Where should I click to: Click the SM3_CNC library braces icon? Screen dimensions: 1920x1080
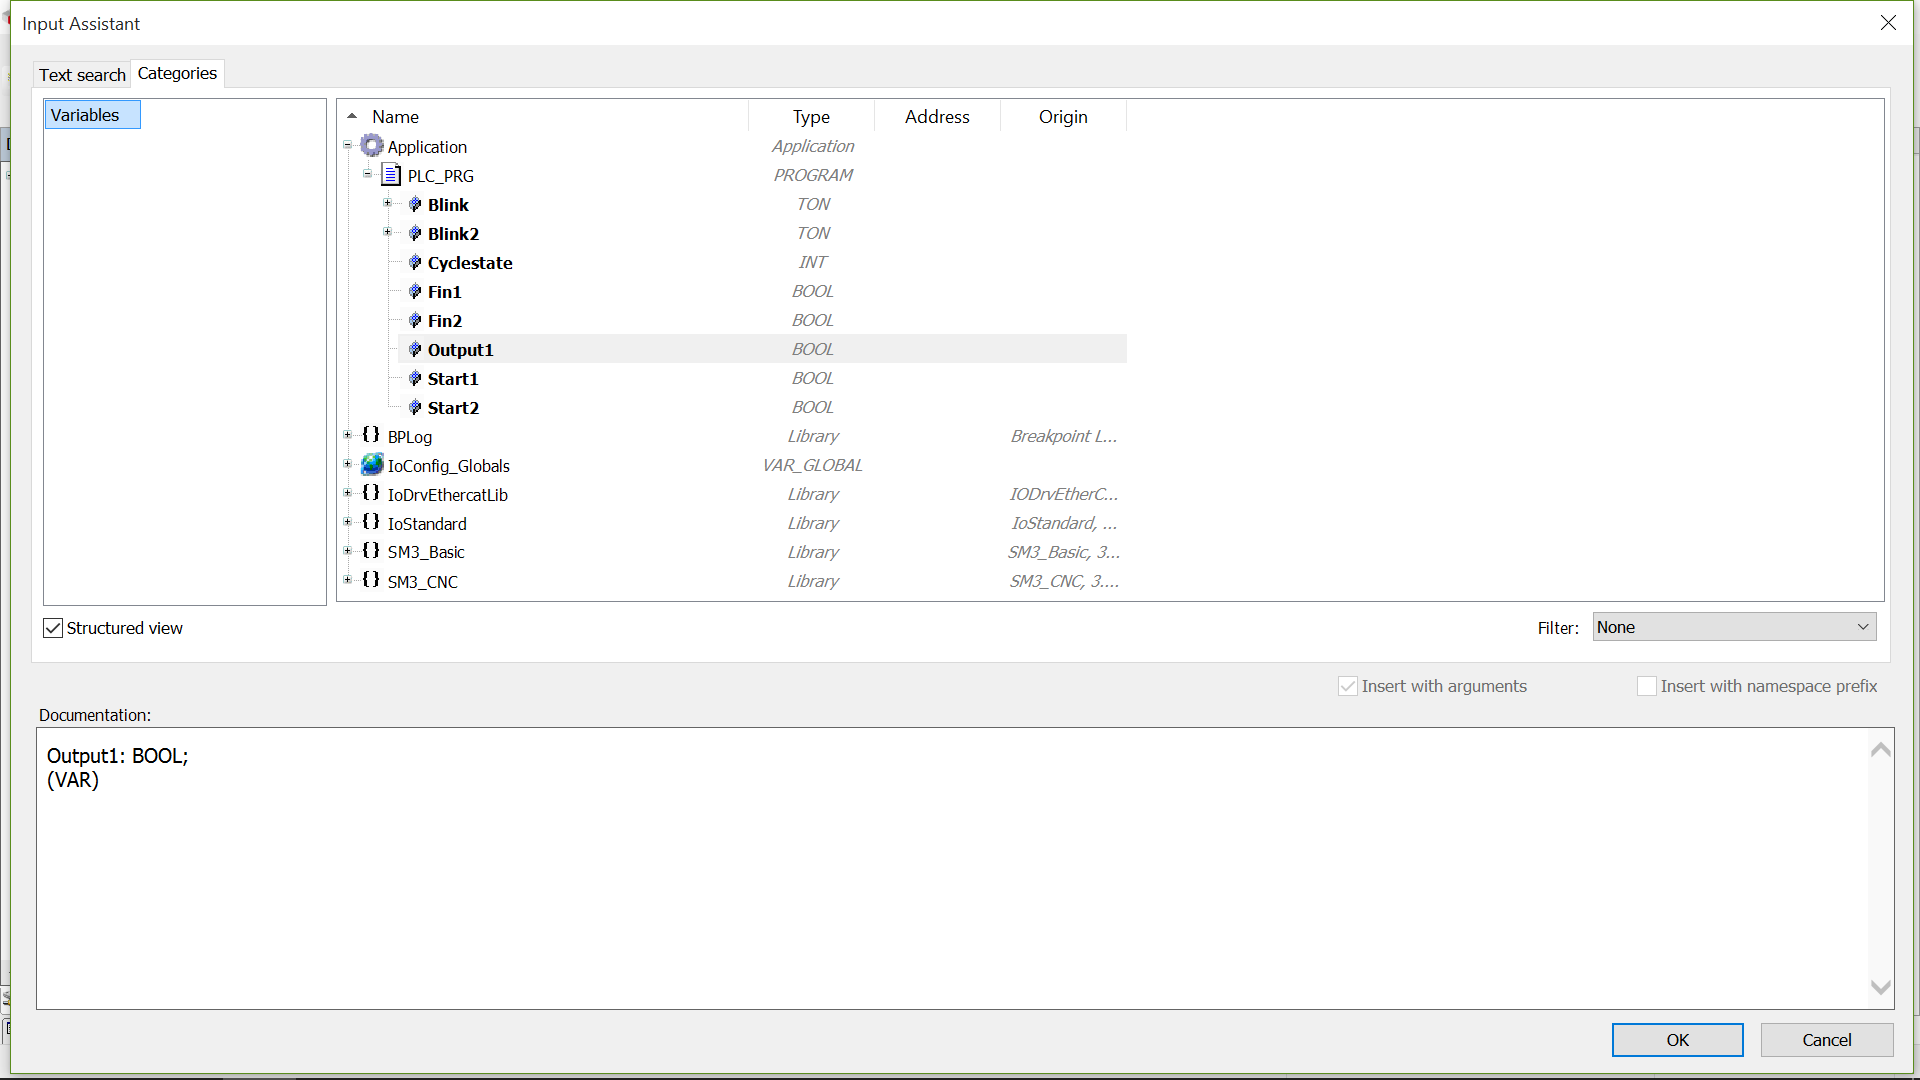click(371, 580)
